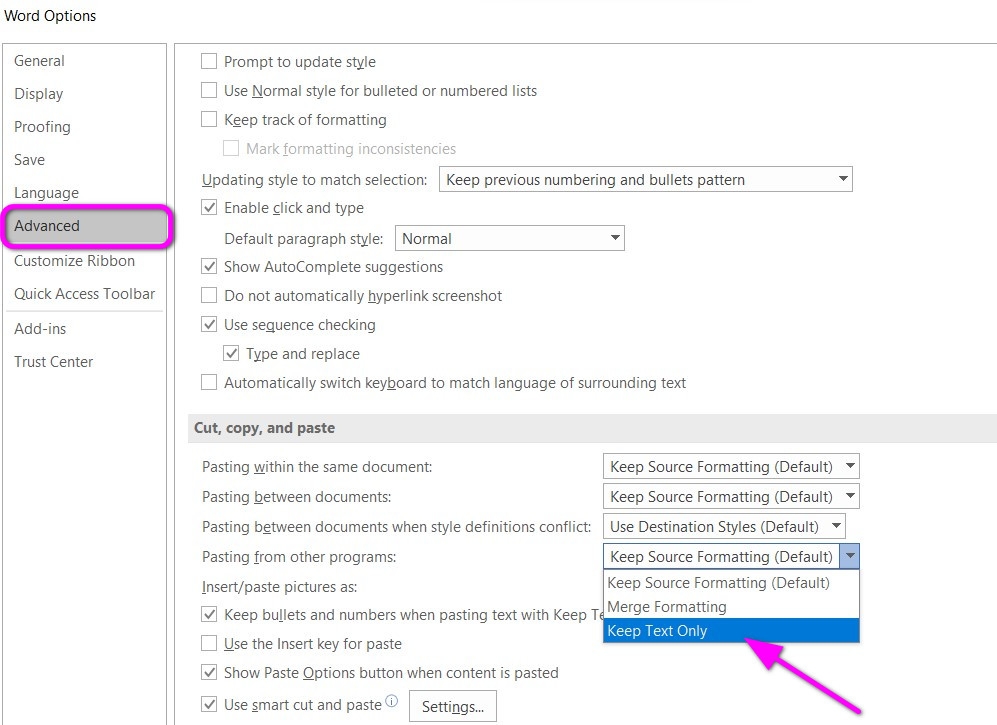Screen dimensions: 997x725
Task: Open Pasting between documents dropdown
Action: (x=731, y=497)
